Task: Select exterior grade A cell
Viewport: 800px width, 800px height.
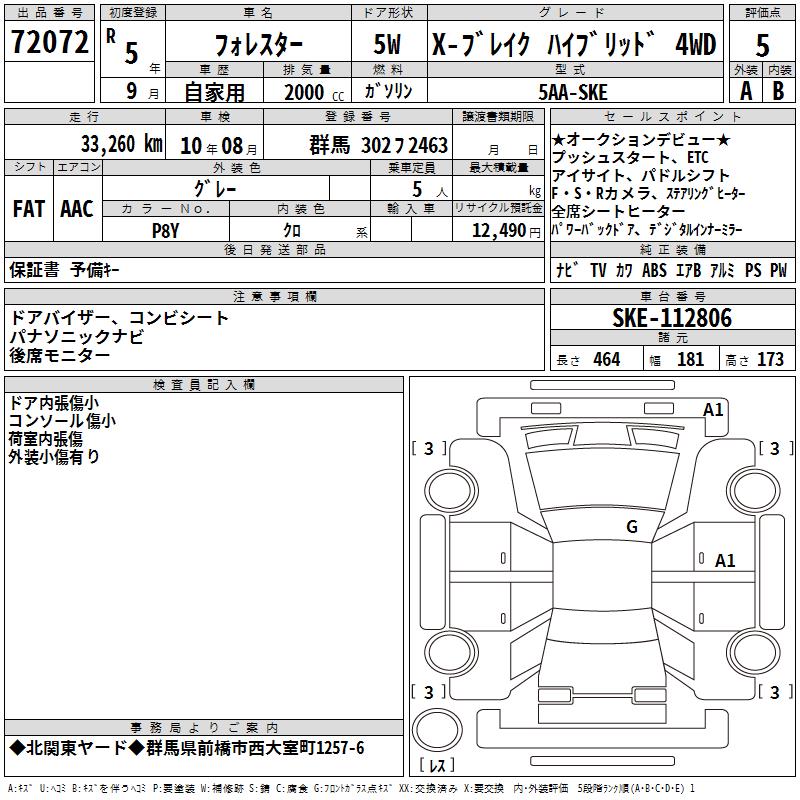Action: pyautogui.click(x=746, y=91)
